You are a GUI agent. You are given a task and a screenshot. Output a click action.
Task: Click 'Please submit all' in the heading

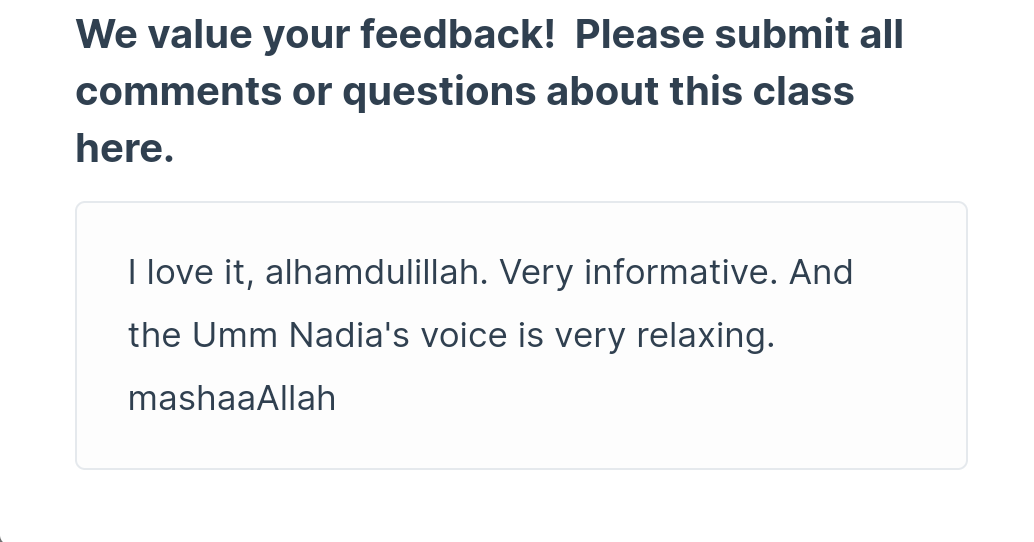coord(739,34)
